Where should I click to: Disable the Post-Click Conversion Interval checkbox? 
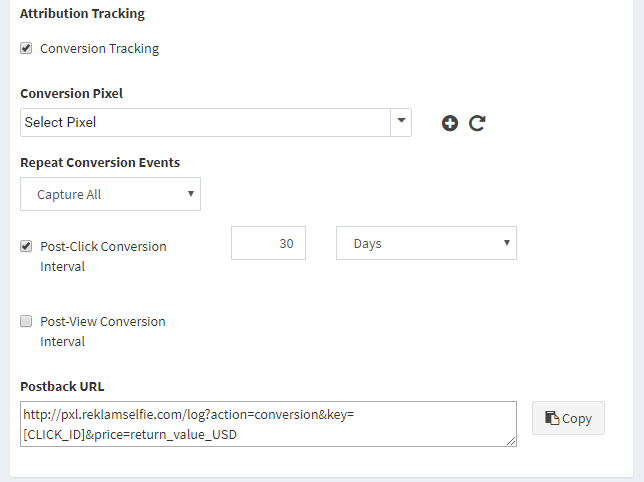[x=26, y=246]
